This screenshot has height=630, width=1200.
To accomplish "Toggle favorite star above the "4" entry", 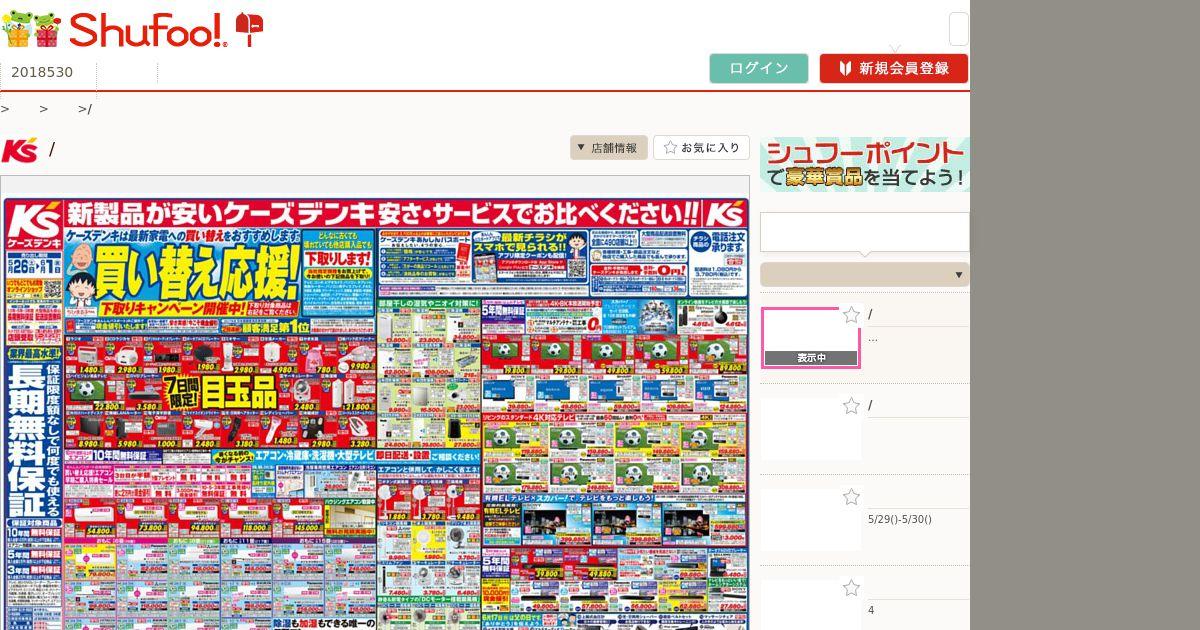I will (x=851, y=588).
